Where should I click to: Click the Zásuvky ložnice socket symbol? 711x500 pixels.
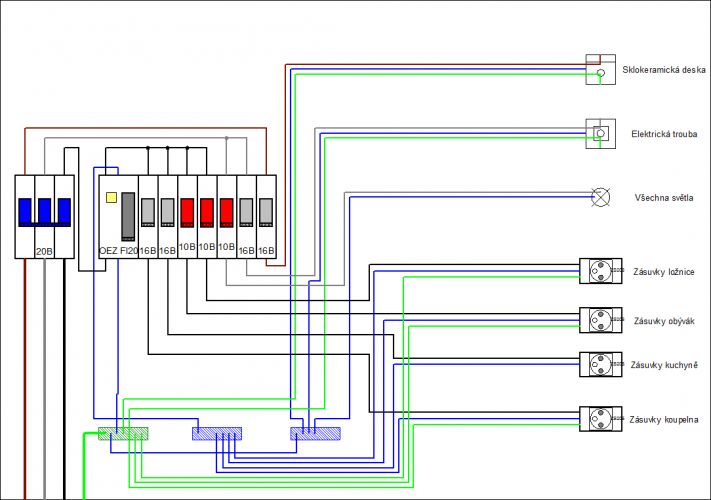pos(600,271)
